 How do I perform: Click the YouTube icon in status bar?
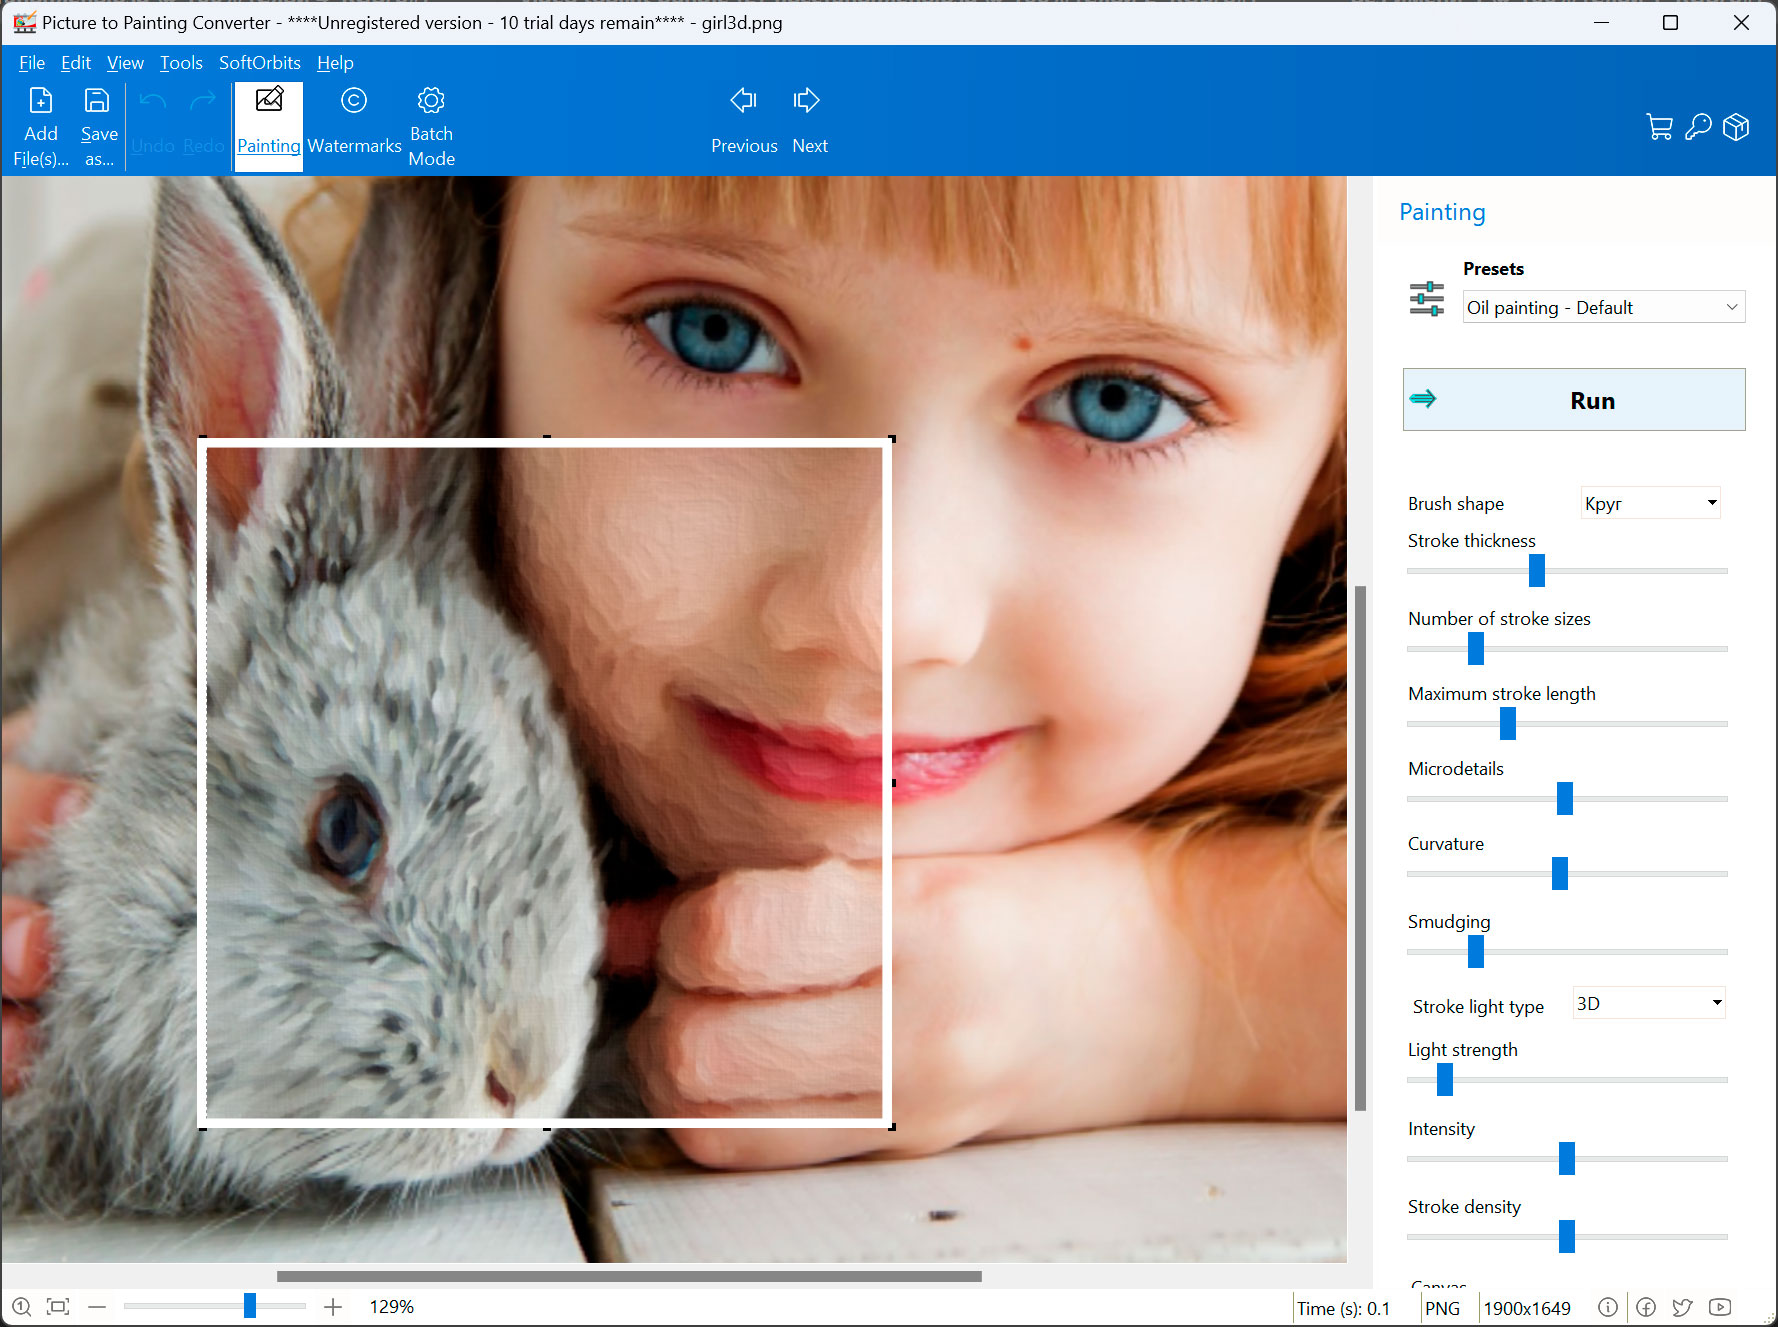pos(1720,1307)
